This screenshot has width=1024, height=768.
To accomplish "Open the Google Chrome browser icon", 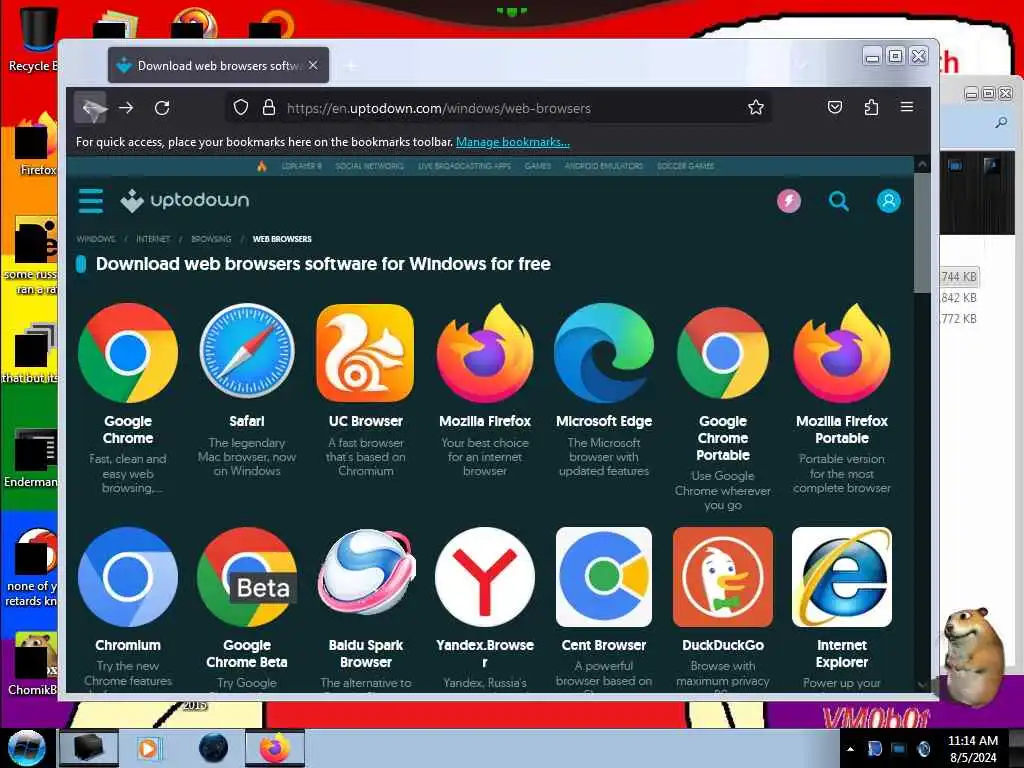I will (127, 353).
